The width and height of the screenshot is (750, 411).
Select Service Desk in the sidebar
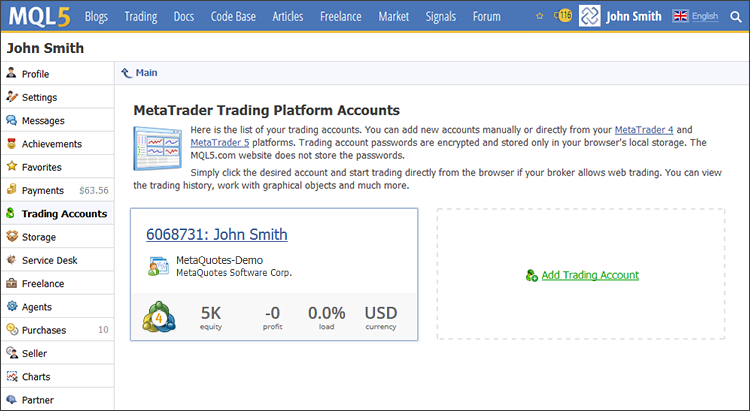[x=50, y=260]
